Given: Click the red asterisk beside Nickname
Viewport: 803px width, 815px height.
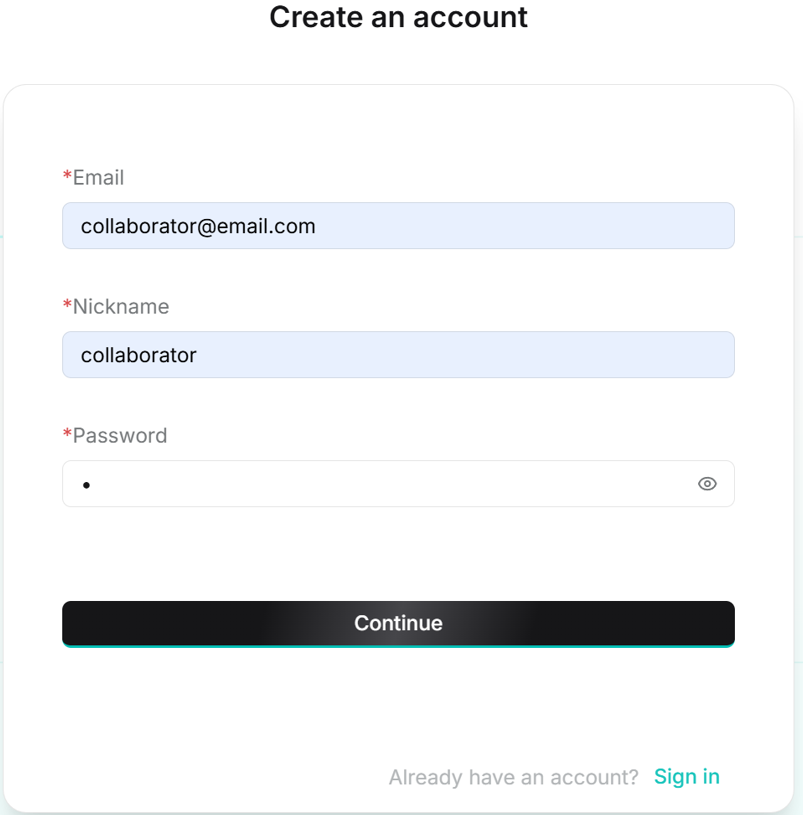Looking at the screenshot, I should (67, 306).
